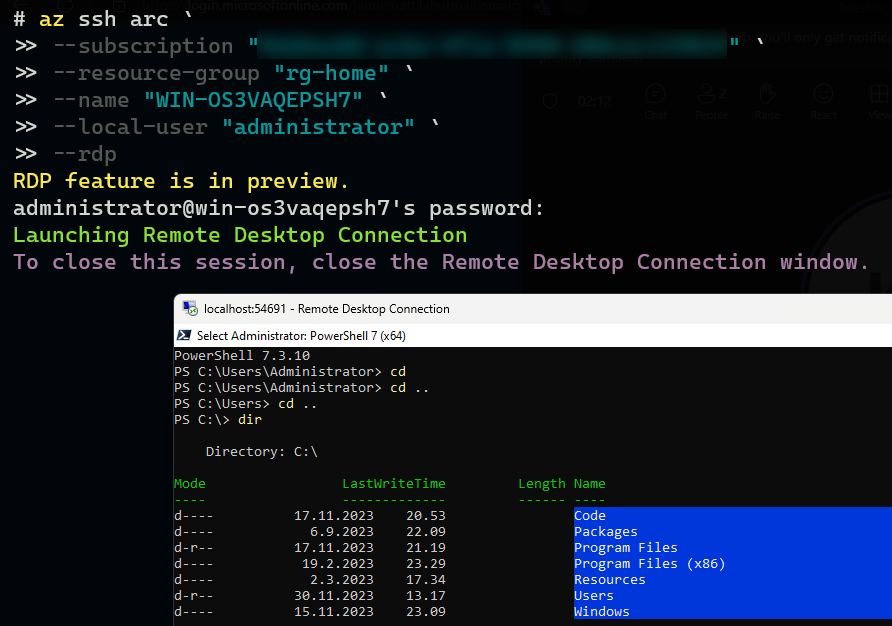The width and height of the screenshot is (892, 626).
Task: Click the --name parameter in the terminal
Action: coord(91,100)
